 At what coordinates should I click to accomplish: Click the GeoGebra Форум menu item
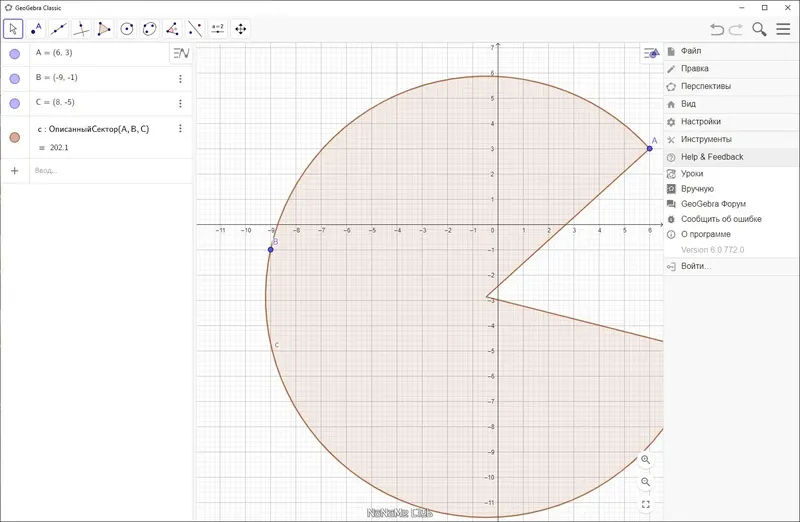pyautogui.click(x=713, y=204)
